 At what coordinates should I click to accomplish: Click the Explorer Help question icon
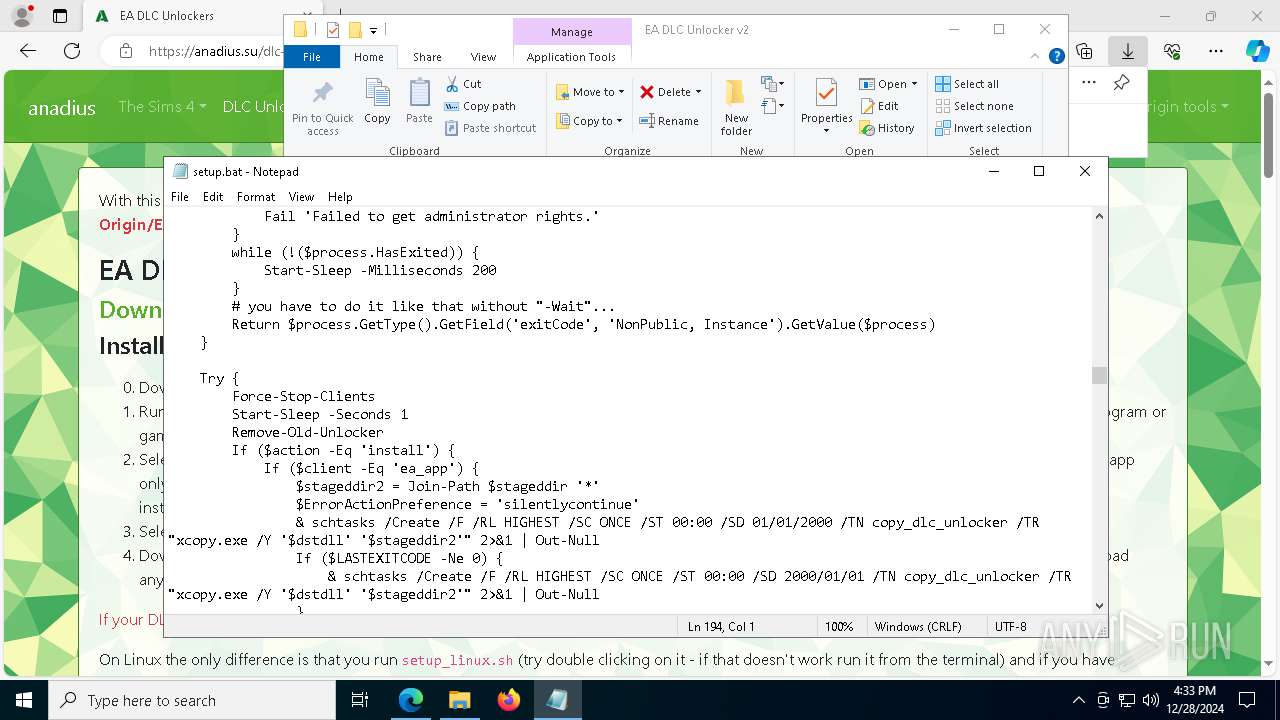tap(1056, 57)
